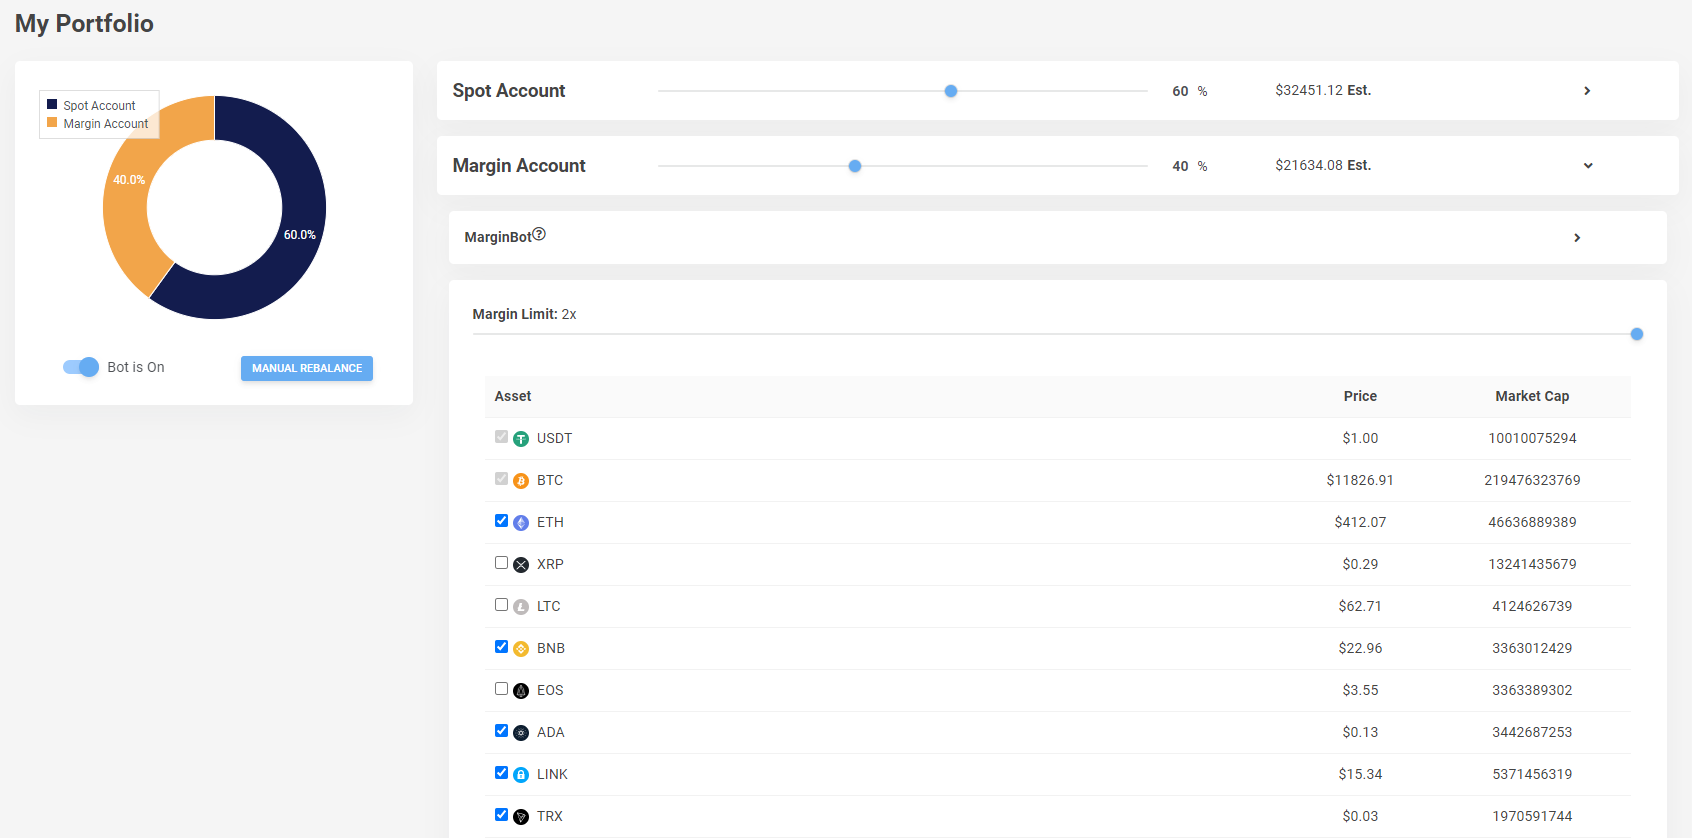Viewport: 1692px width, 838px height.
Task: Click the BNB coin icon
Action: click(521, 649)
